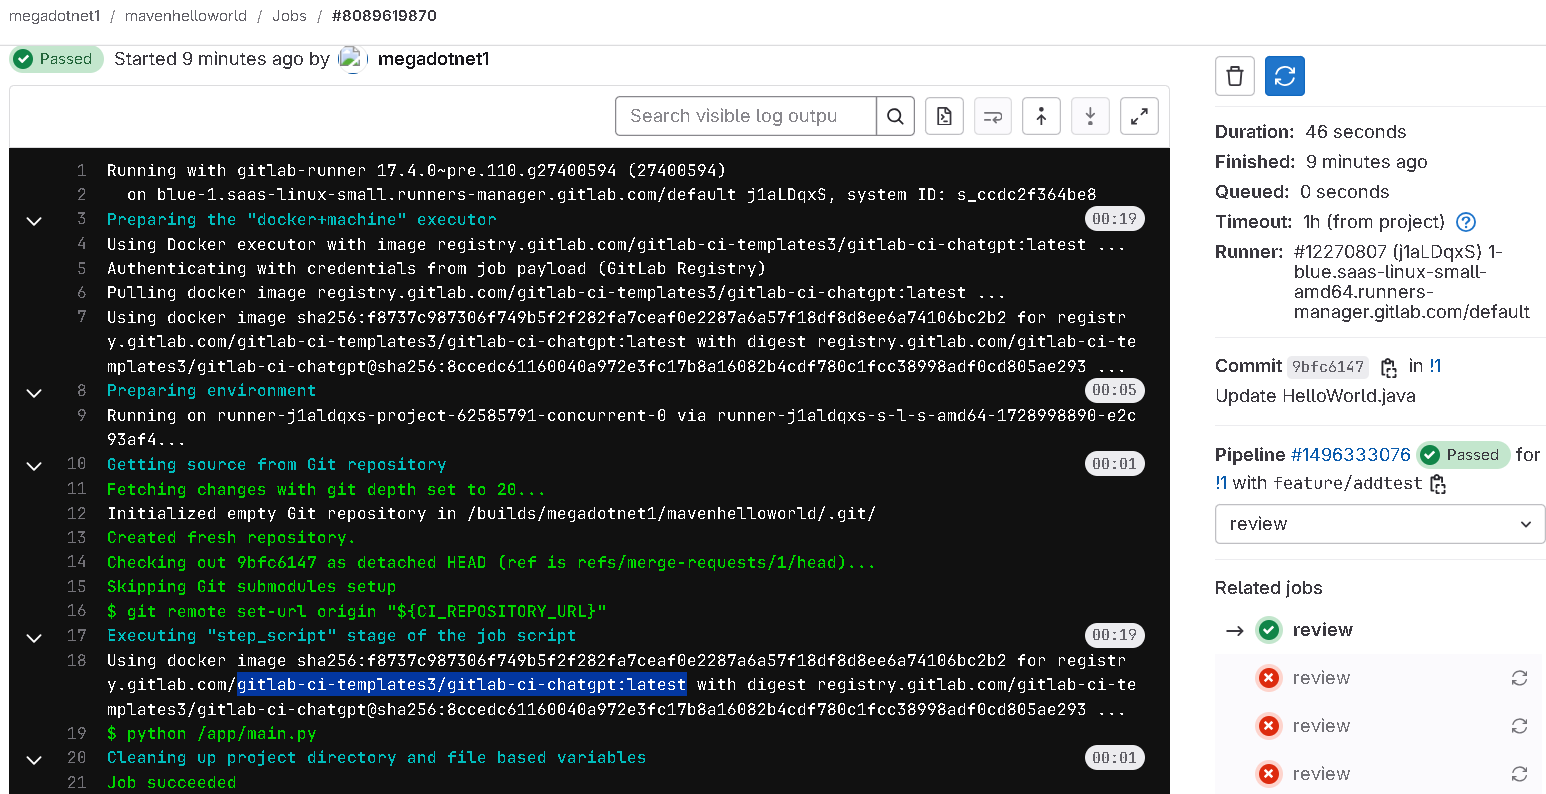
Task: Open the Jobs breadcrumb link
Action: click(x=289, y=16)
